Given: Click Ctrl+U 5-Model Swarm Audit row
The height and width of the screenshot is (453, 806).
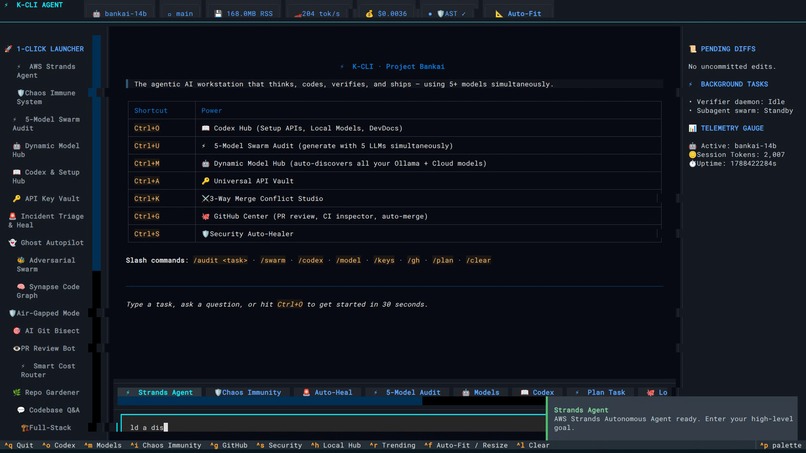Looking at the screenshot, I should pyautogui.click(x=394, y=146).
